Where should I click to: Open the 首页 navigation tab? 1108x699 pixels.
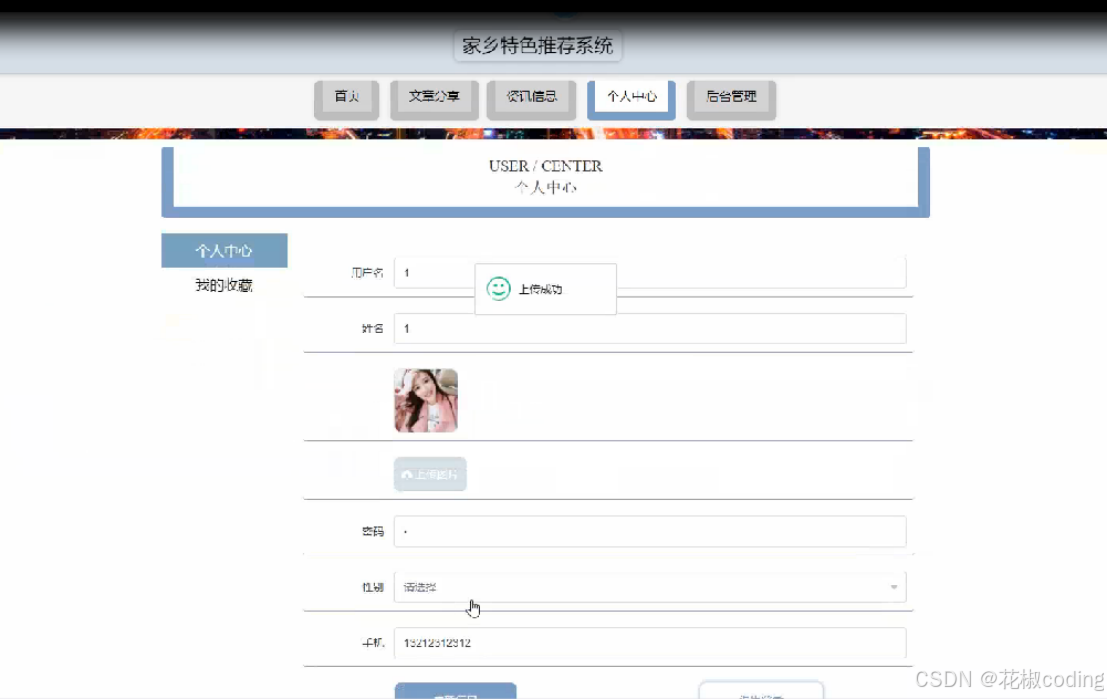(x=346, y=98)
